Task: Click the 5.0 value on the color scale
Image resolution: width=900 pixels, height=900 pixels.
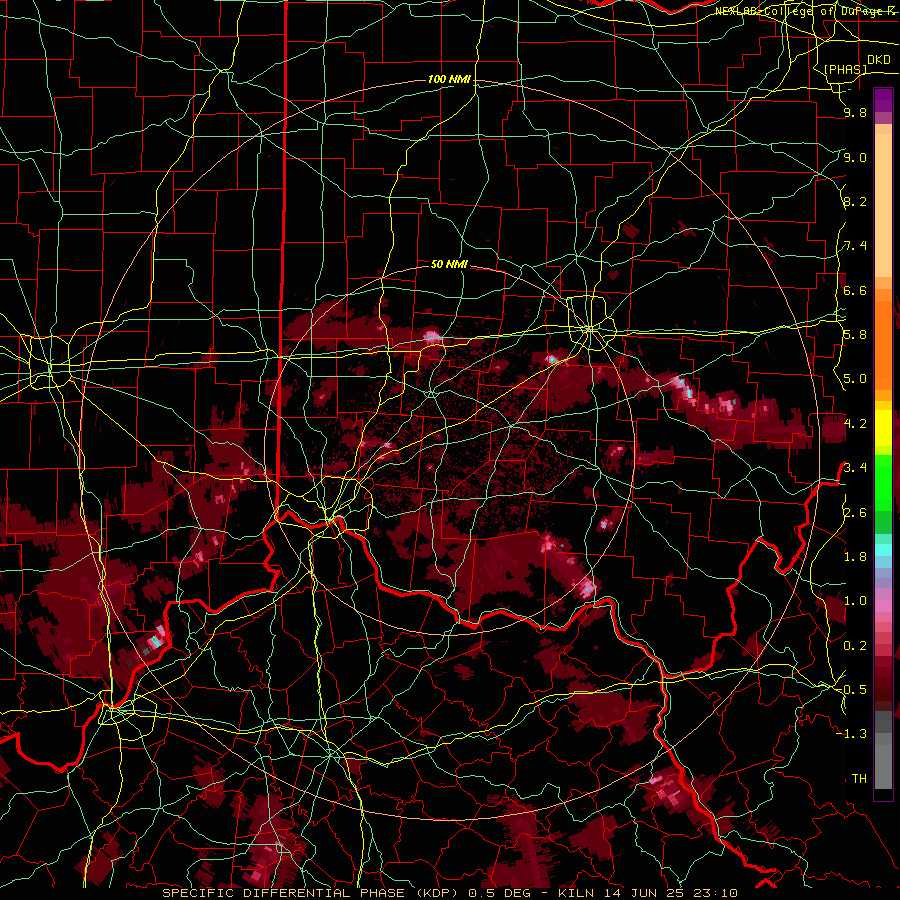Action: pos(855,379)
